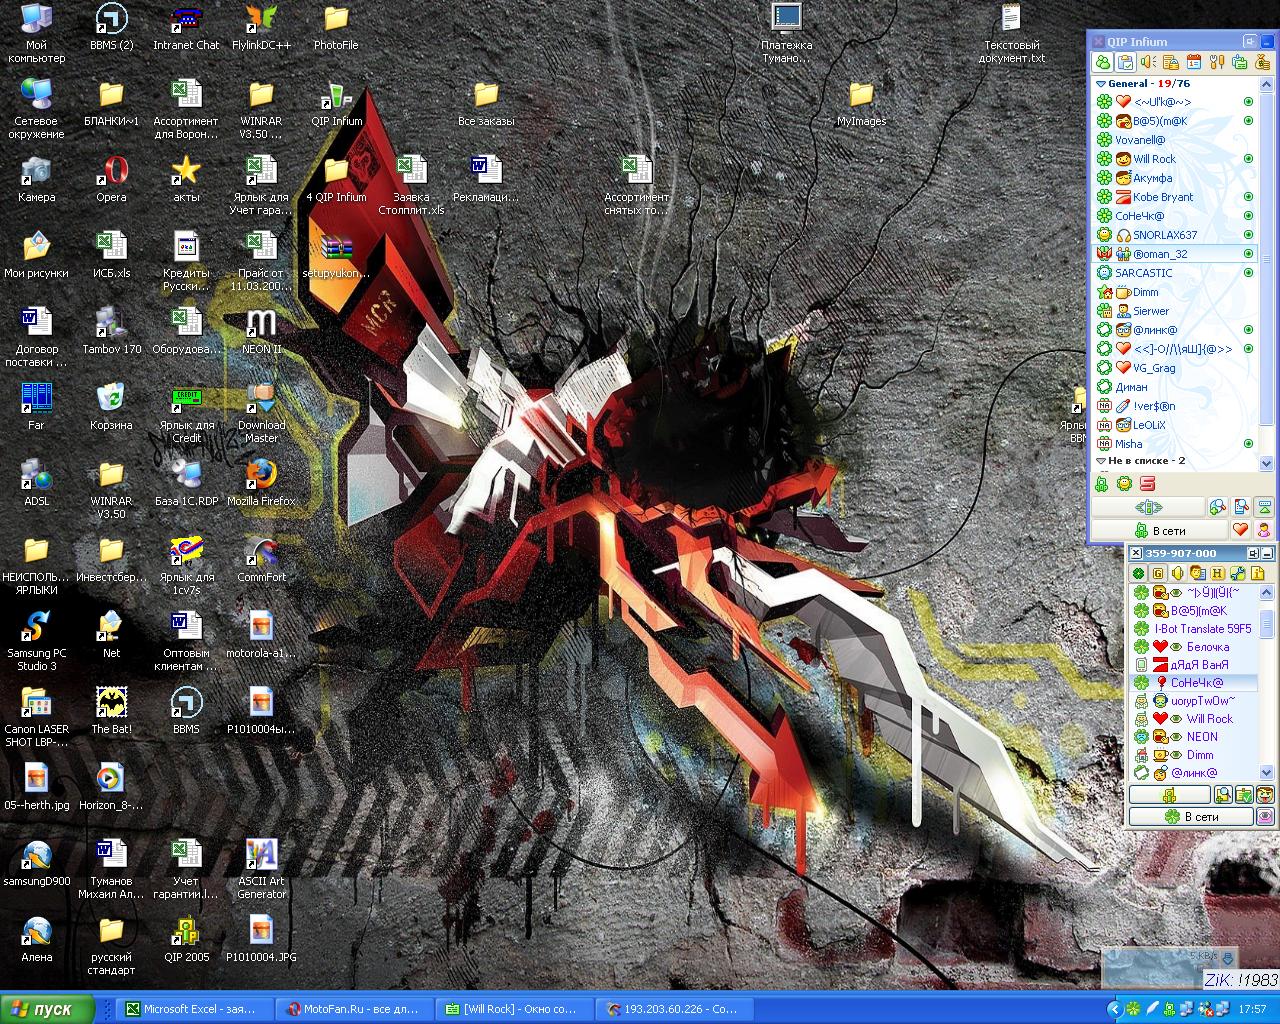
Task: Select SARCASTIC contact in QIP Infium
Action: point(1175,273)
